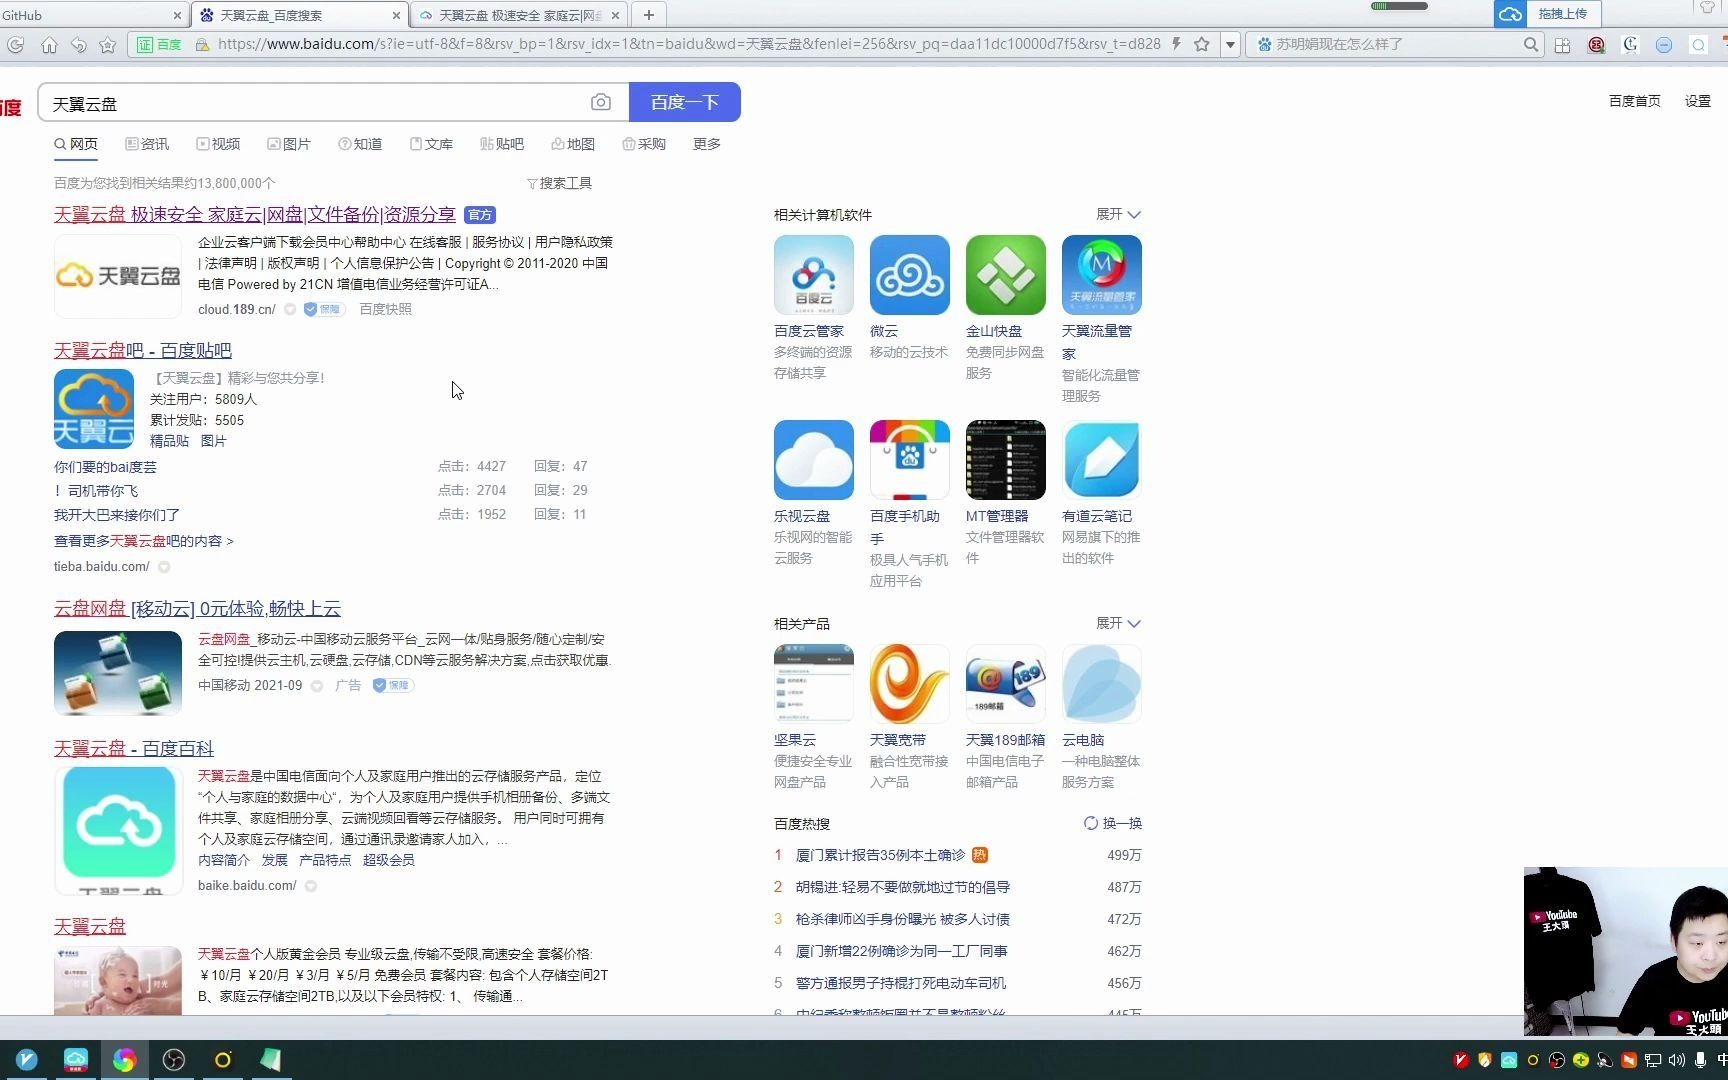Open 更多 search categories
The height and width of the screenshot is (1080, 1728).
707,144
